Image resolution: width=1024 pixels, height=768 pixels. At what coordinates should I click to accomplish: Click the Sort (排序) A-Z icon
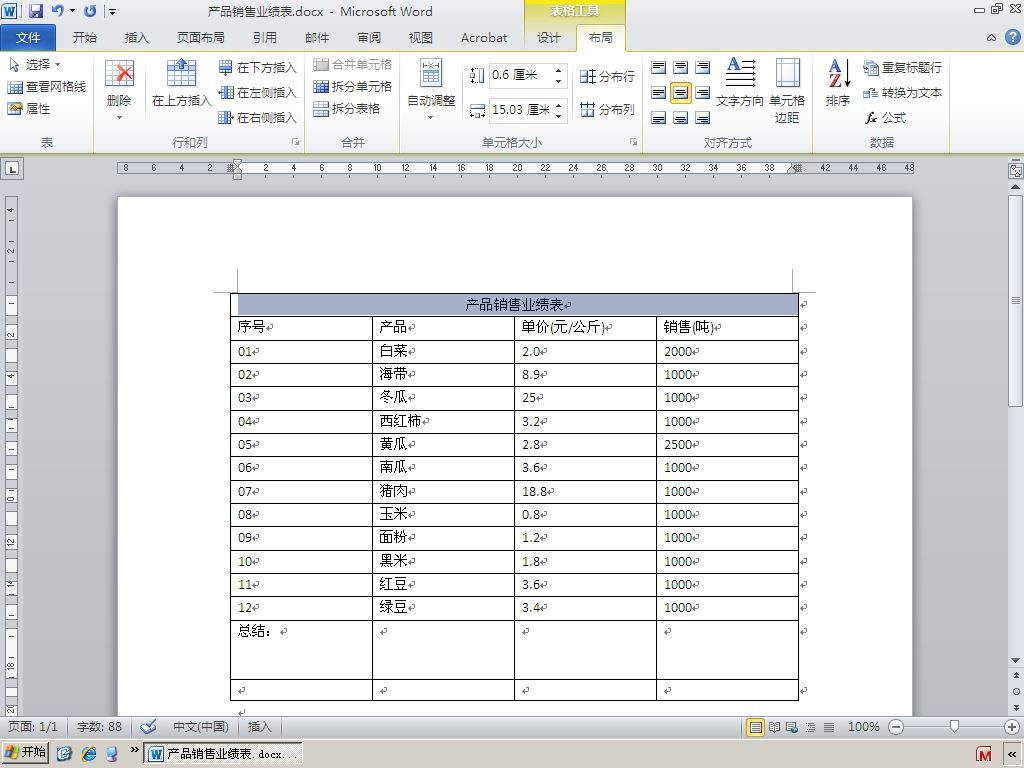click(x=839, y=82)
